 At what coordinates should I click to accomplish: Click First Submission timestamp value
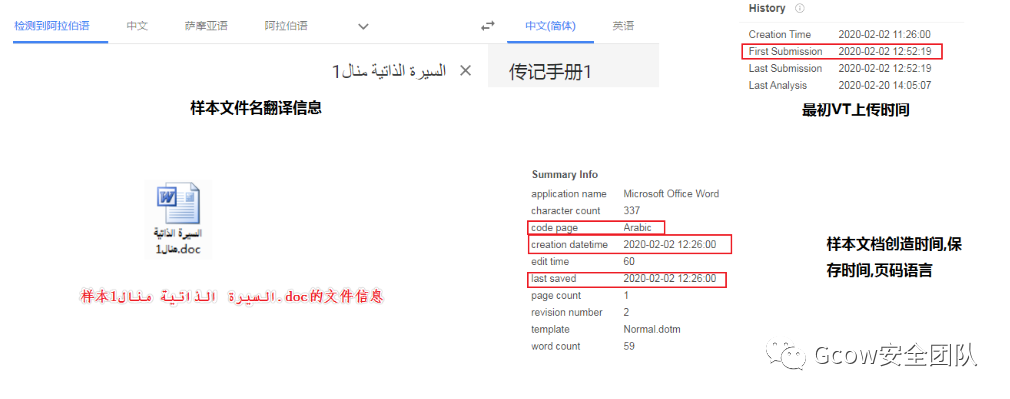pyautogui.click(x=886, y=51)
